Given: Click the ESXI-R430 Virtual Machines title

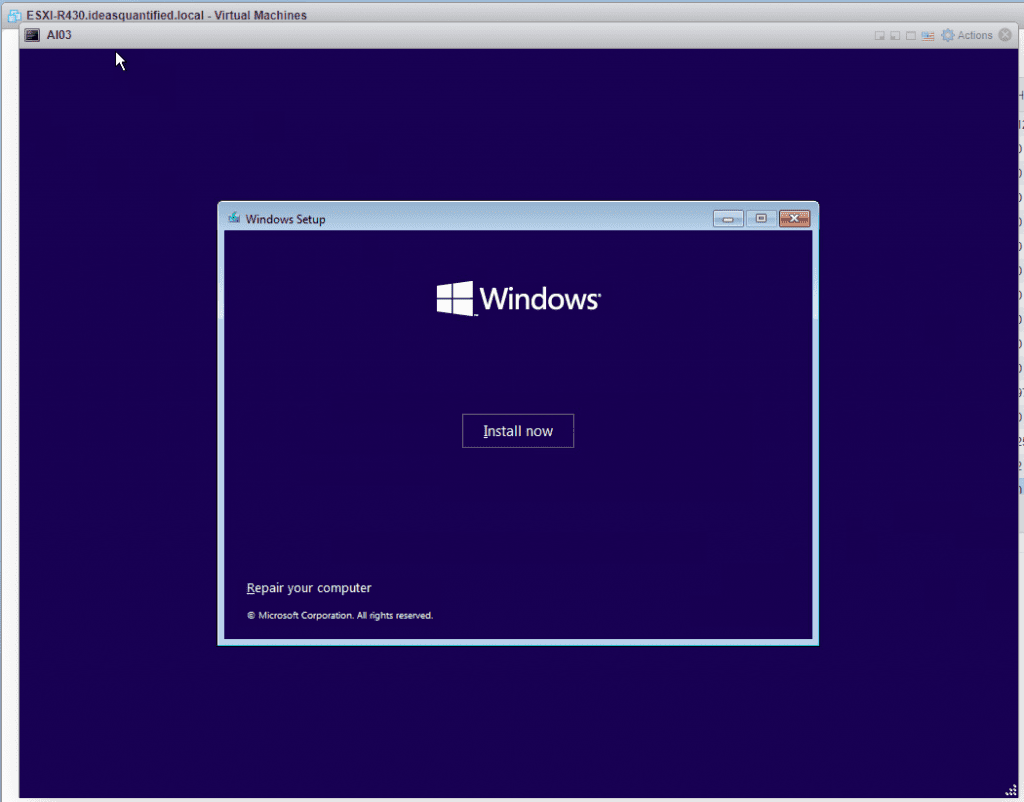Looking at the screenshot, I should 167,15.
